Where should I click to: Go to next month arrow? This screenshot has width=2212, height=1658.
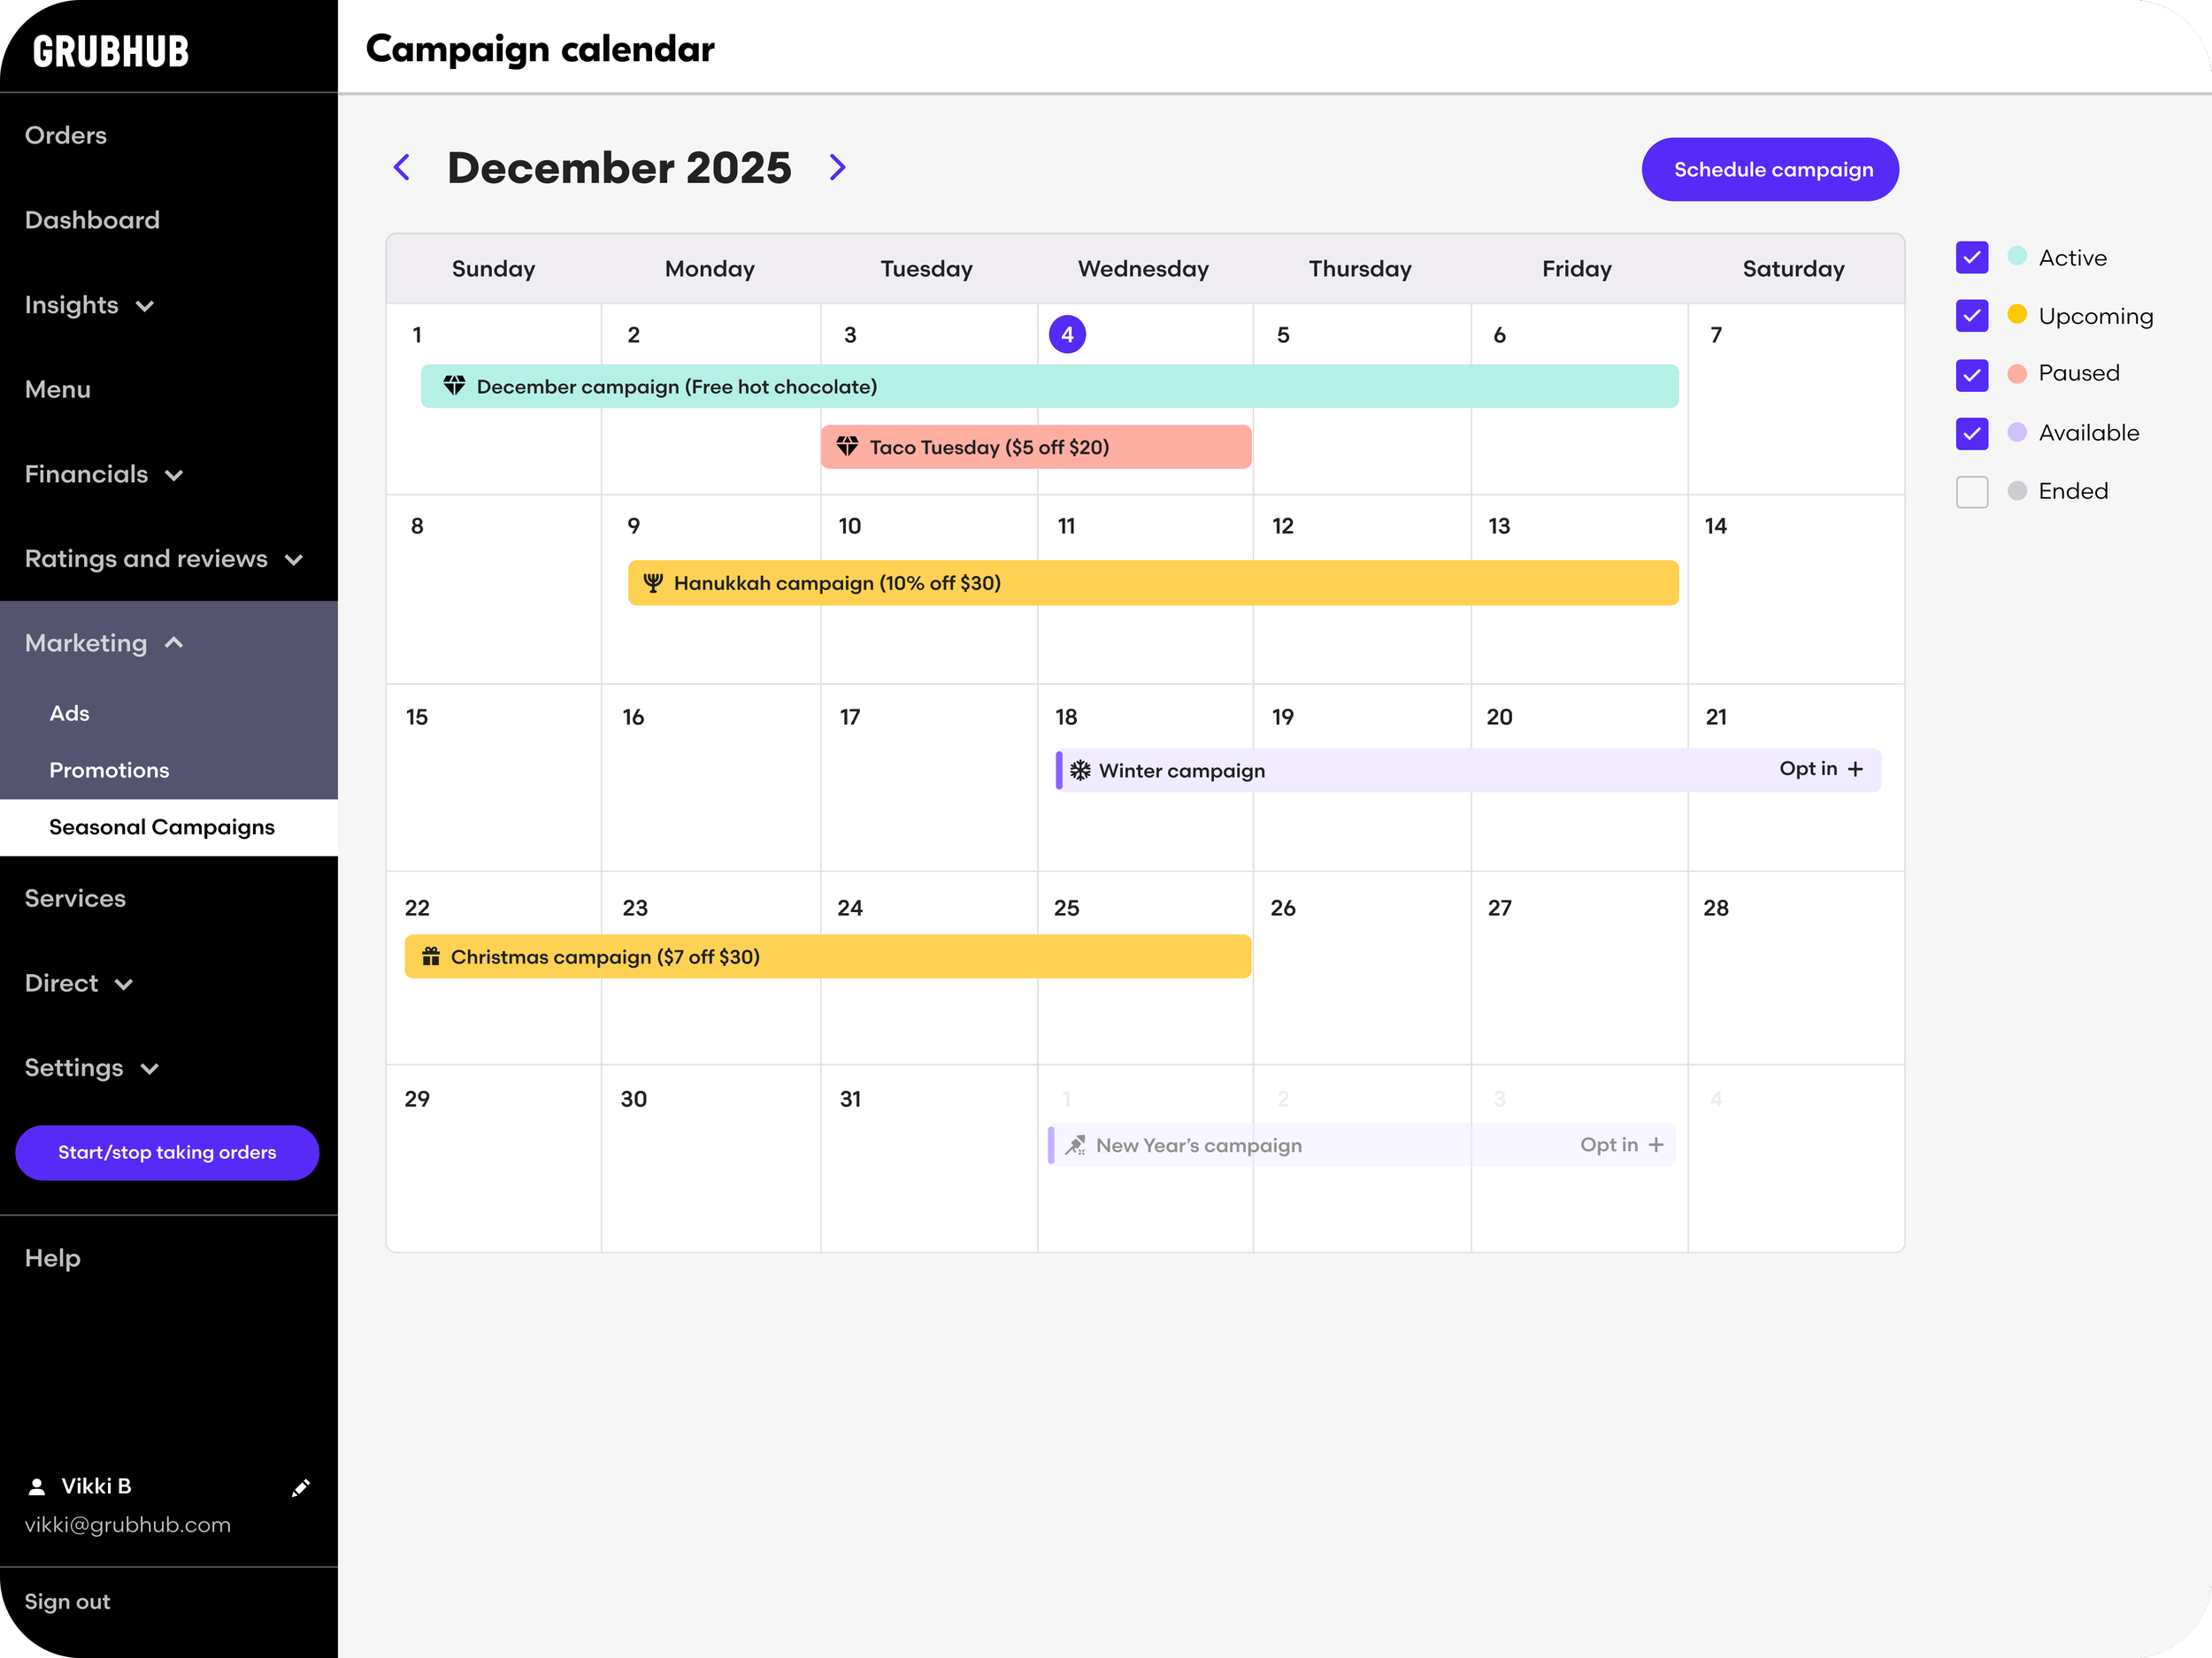838,168
